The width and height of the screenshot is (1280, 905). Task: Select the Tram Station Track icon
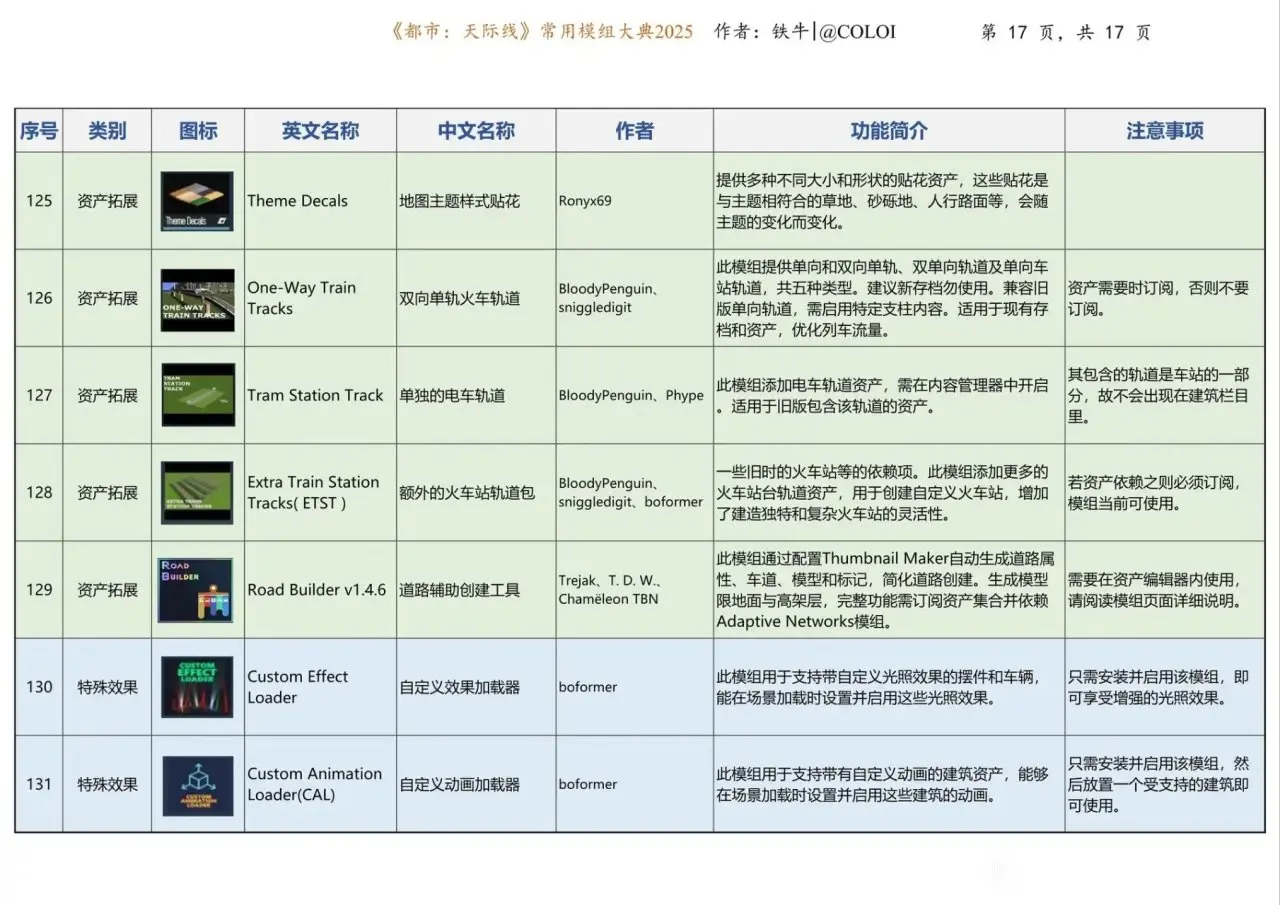[197, 395]
